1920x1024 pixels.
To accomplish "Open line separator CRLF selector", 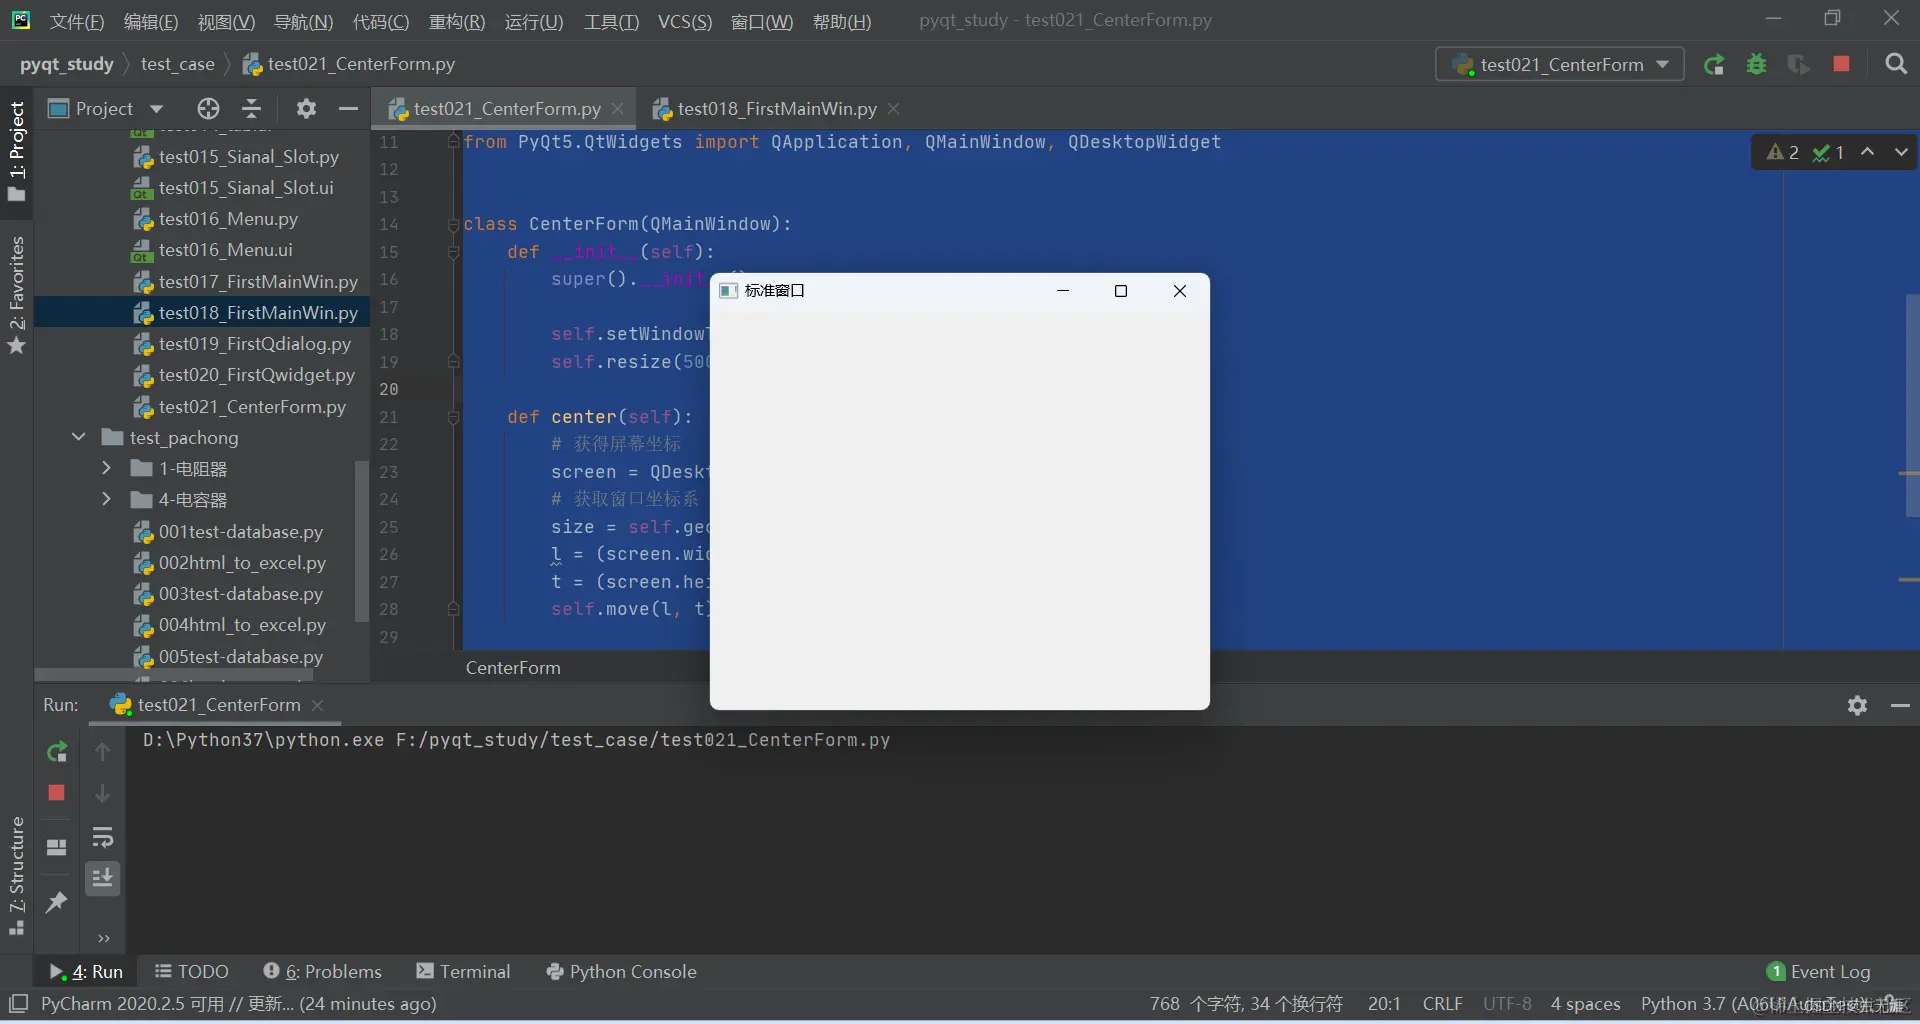I will pos(1442,1004).
